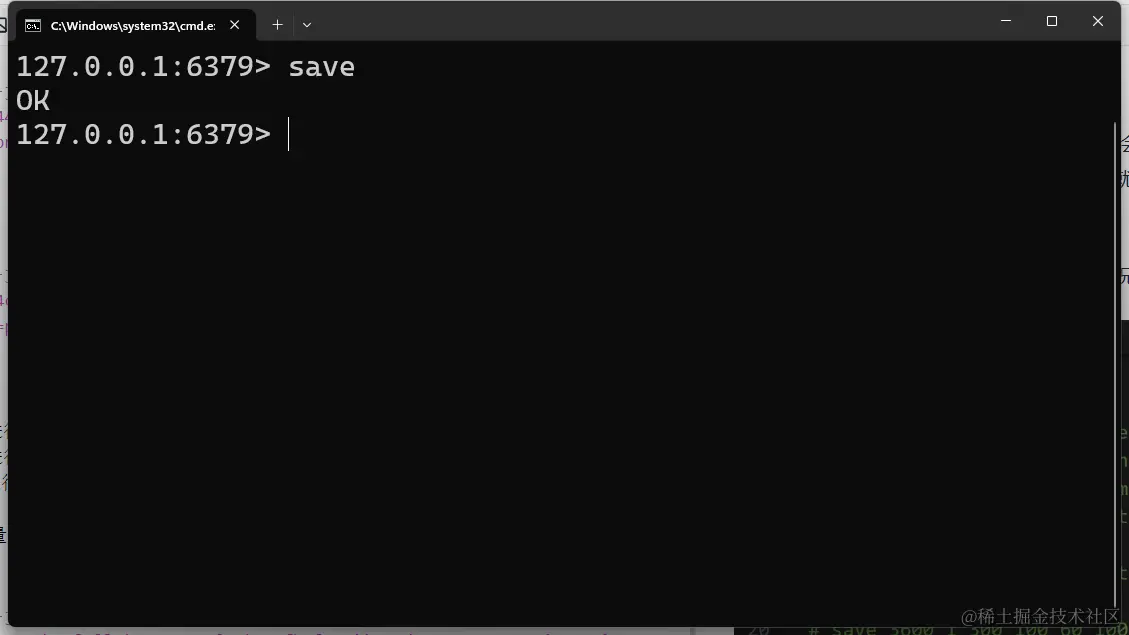Click the blinking text cursor after the prompt
The image size is (1129, 635).
point(288,135)
